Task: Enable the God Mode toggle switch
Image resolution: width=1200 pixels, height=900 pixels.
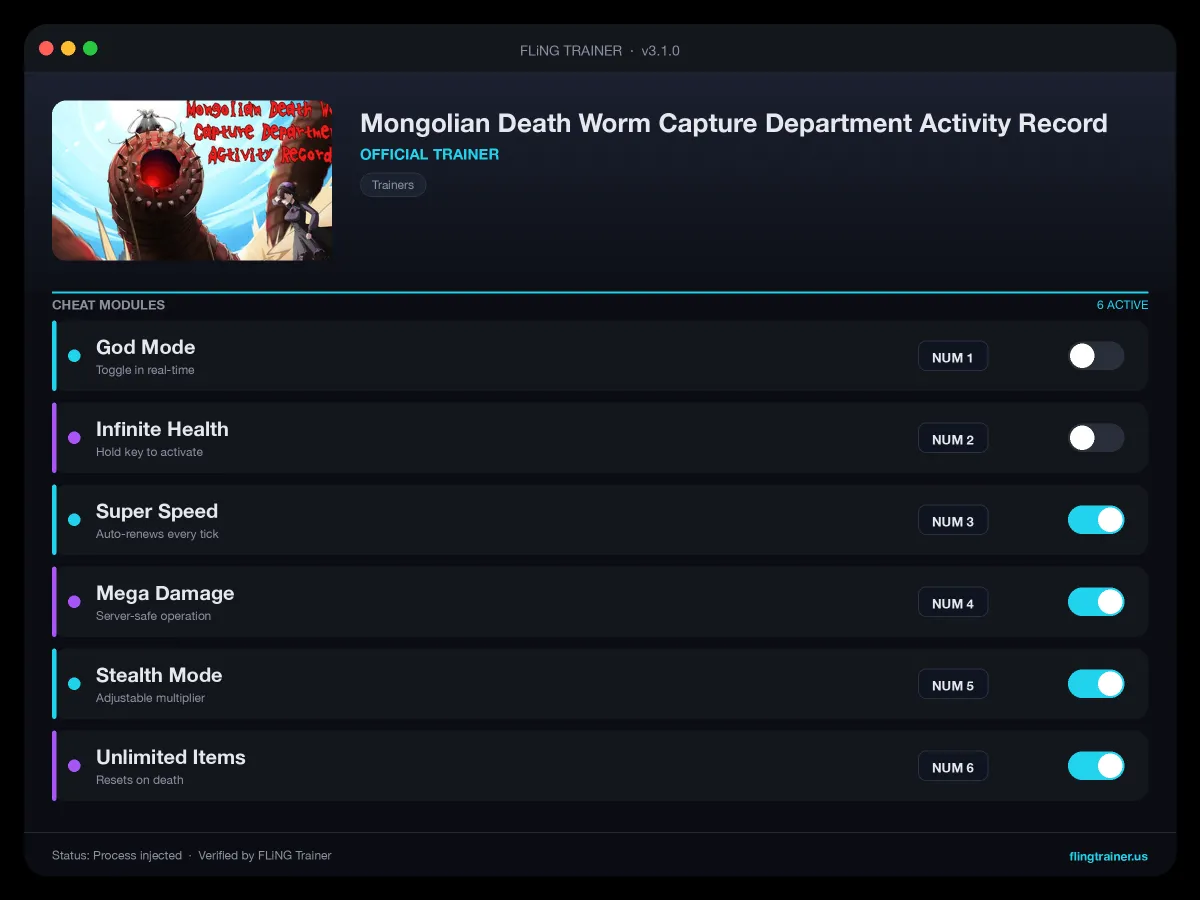Action: 1096,356
